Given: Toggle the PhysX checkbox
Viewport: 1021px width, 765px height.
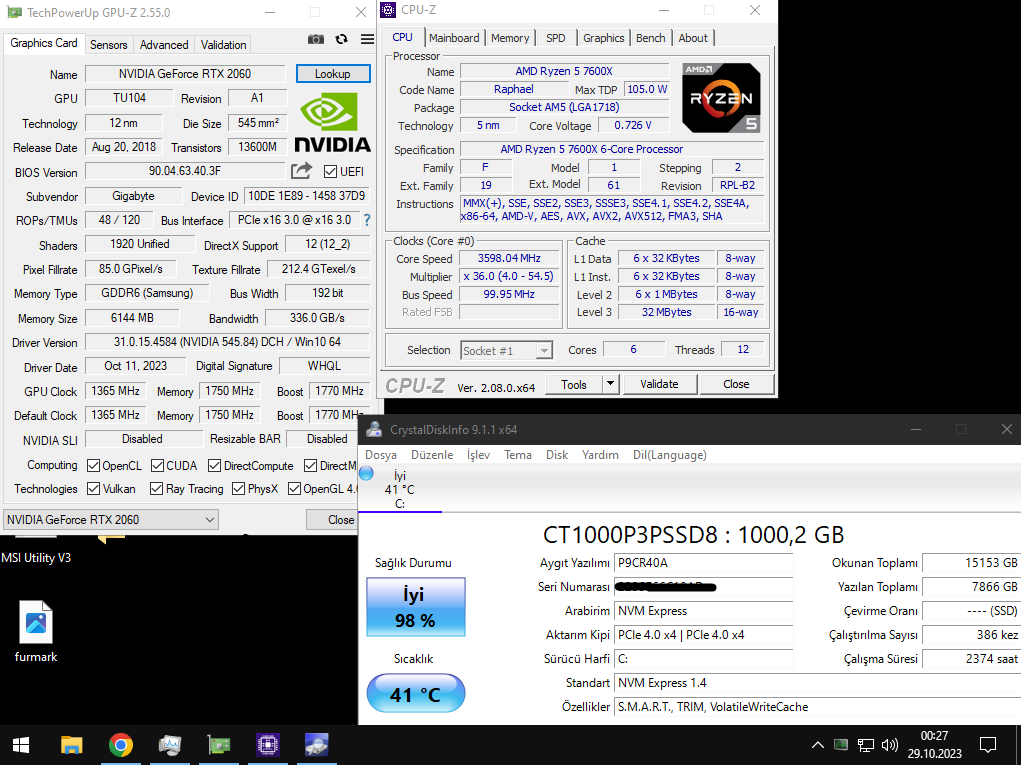Looking at the screenshot, I should 238,488.
